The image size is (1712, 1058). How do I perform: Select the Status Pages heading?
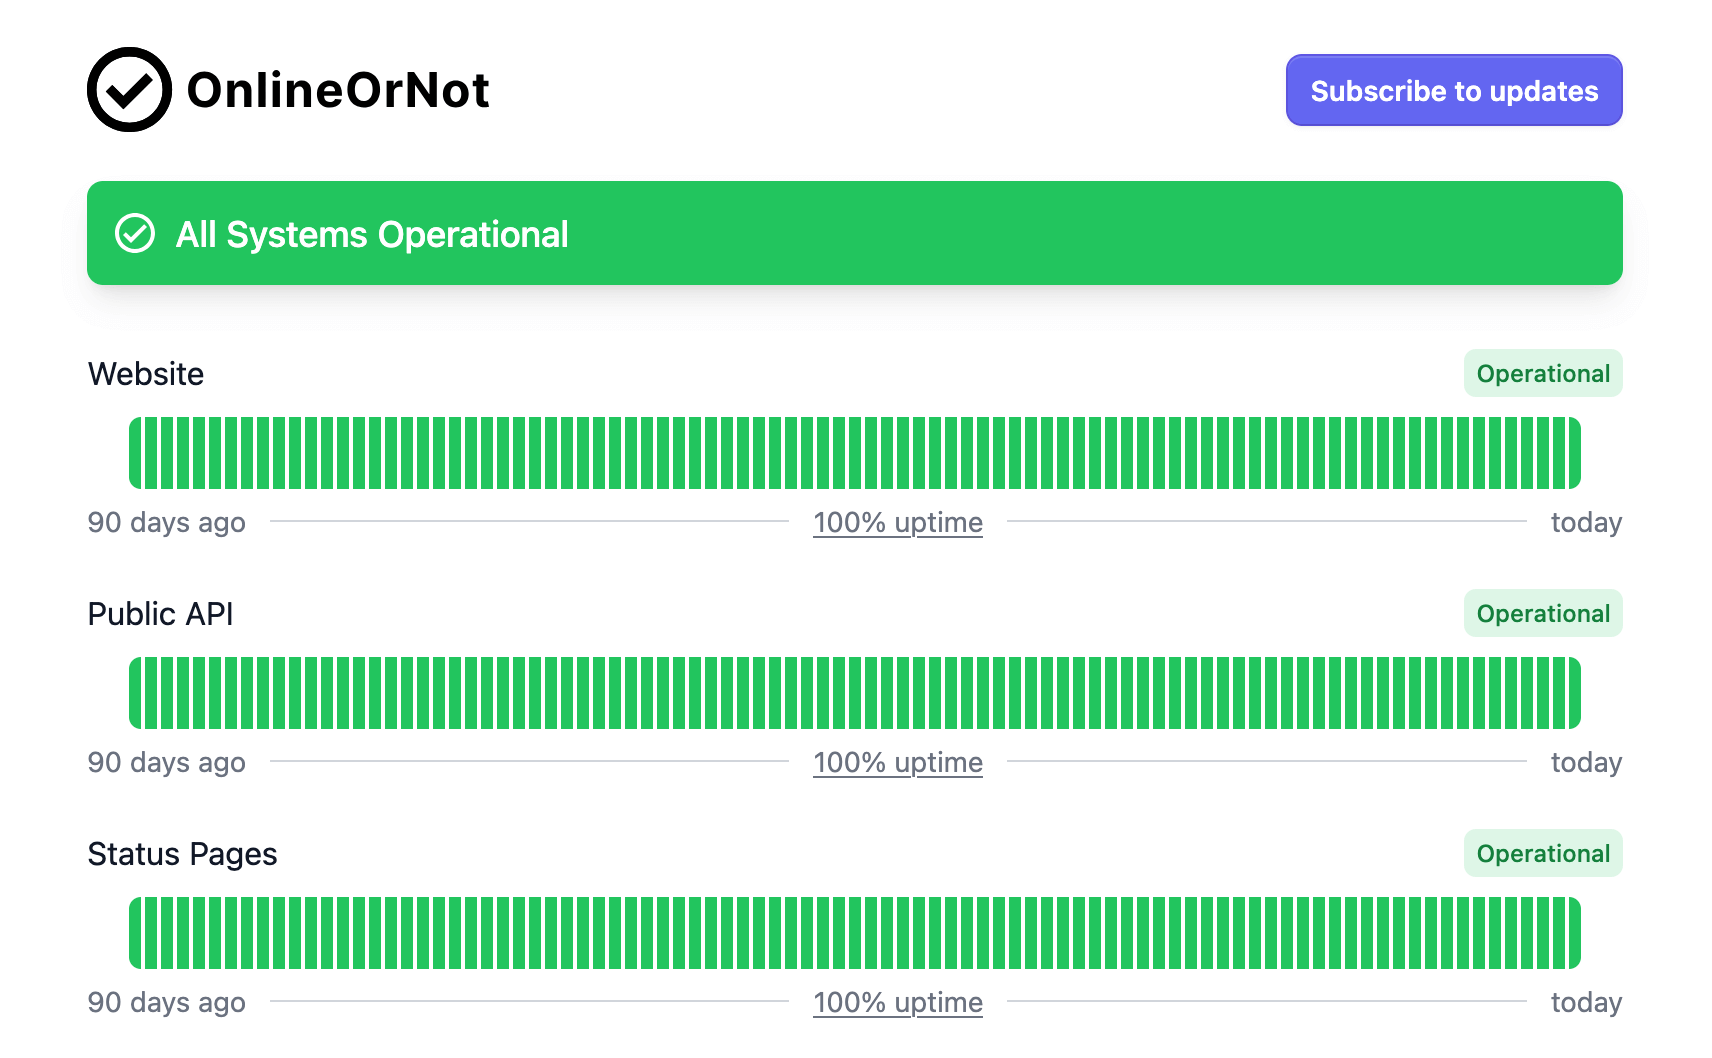(x=183, y=853)
